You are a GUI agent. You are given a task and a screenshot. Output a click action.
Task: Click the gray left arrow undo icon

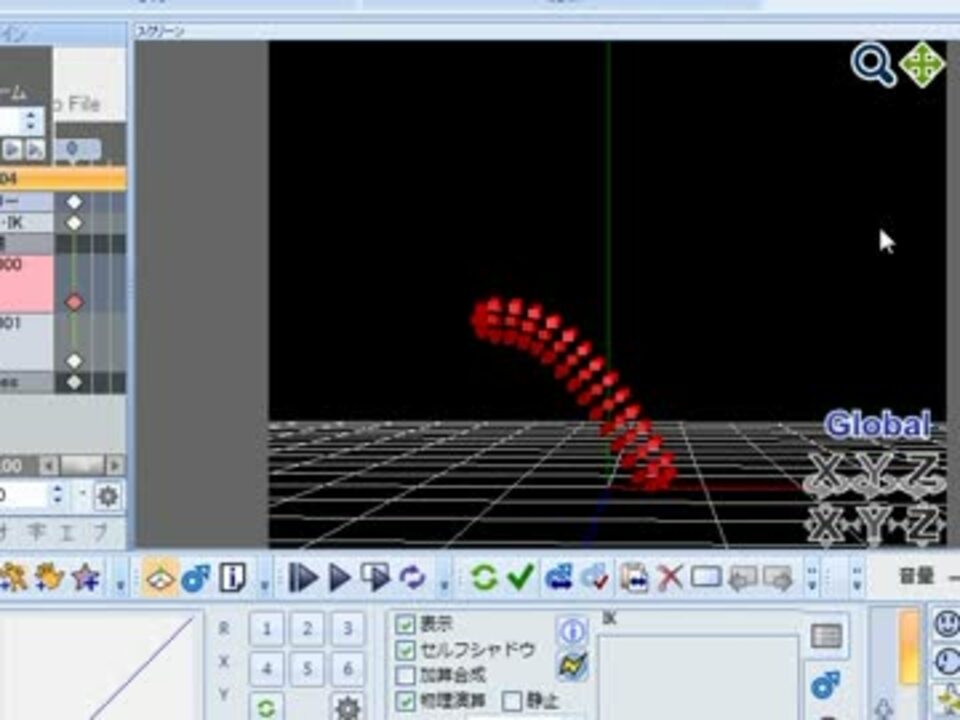pyautogui.click(x=743, y=577)
